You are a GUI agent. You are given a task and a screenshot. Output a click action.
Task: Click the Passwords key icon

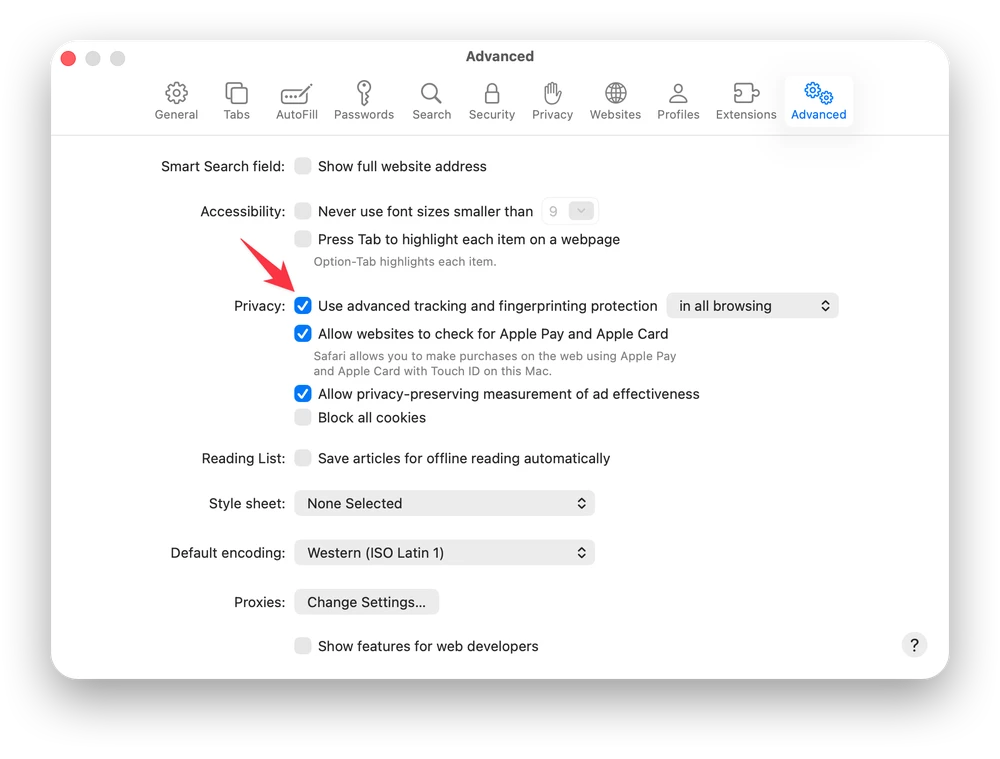363,100
